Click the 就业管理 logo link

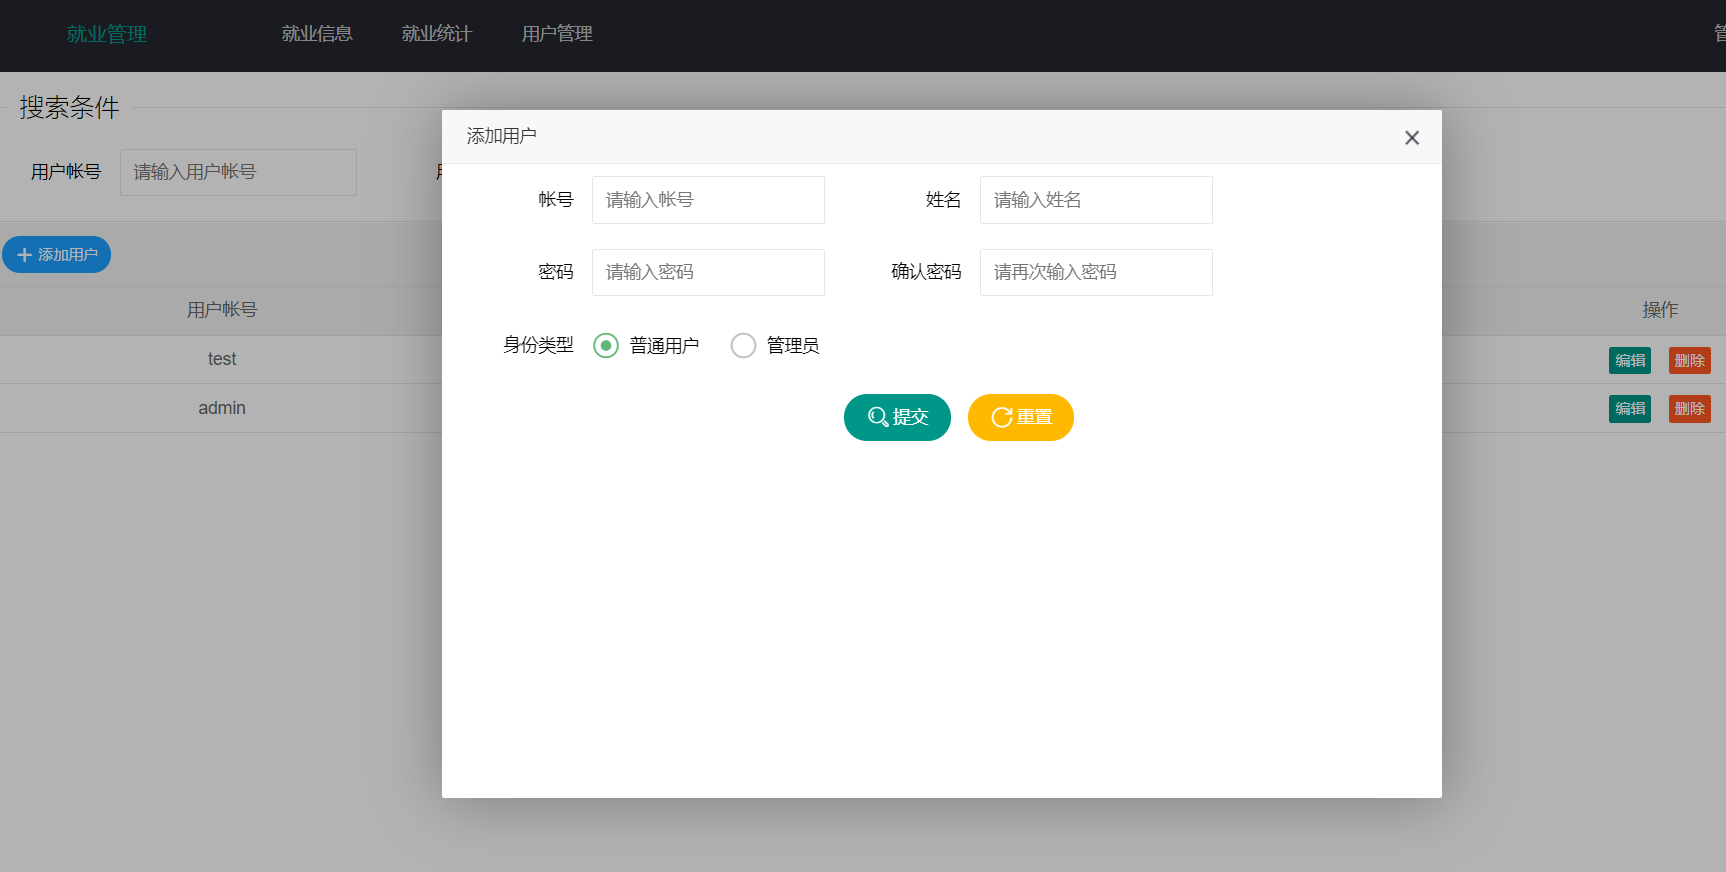(107, 34)
